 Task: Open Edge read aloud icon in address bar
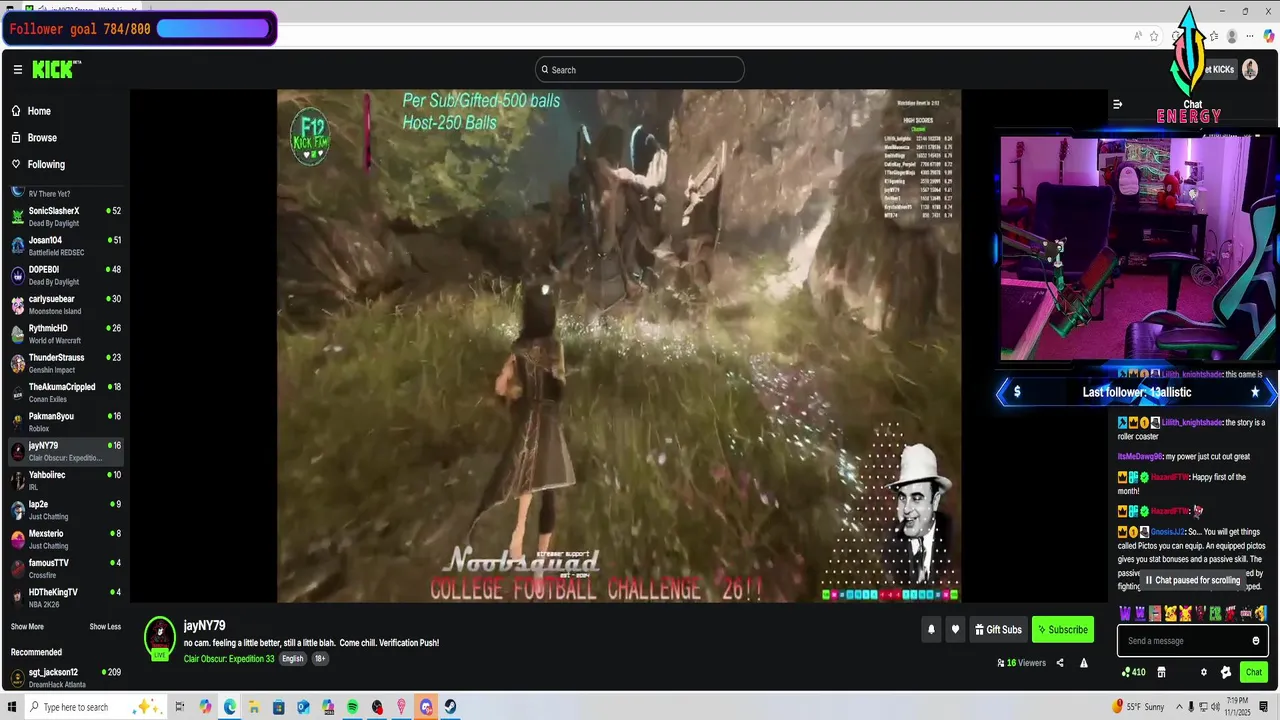[1138, 36]
